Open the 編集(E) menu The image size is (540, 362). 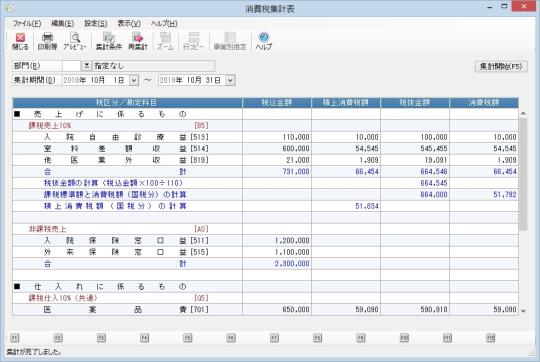tap(63, 23)
